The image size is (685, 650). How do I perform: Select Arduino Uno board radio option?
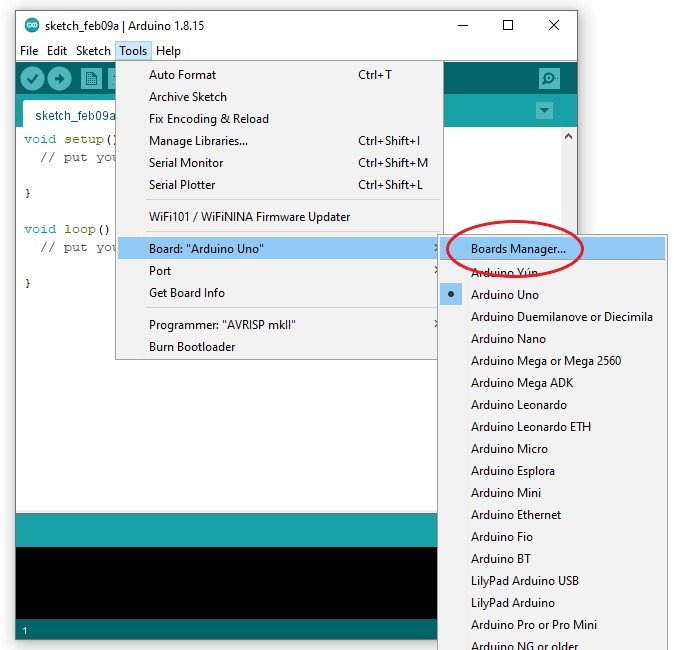point(504,295)
